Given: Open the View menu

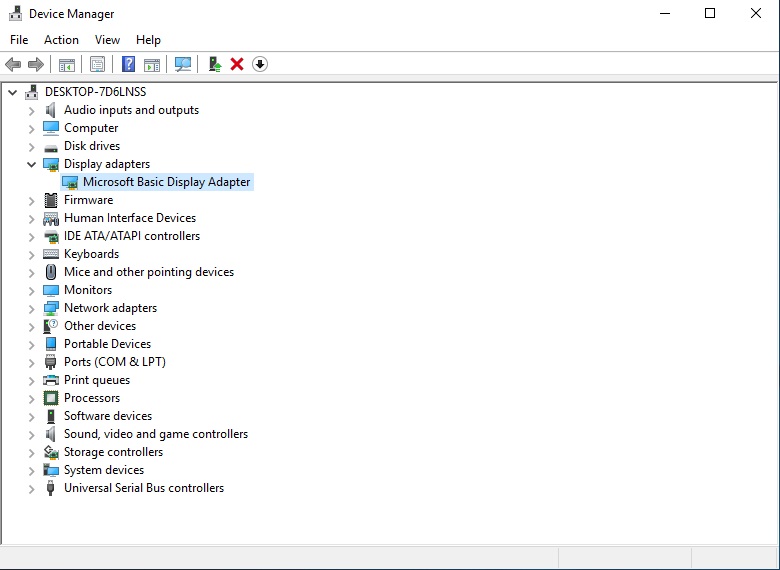Looking at the screenshot, I should click(107, 40).
